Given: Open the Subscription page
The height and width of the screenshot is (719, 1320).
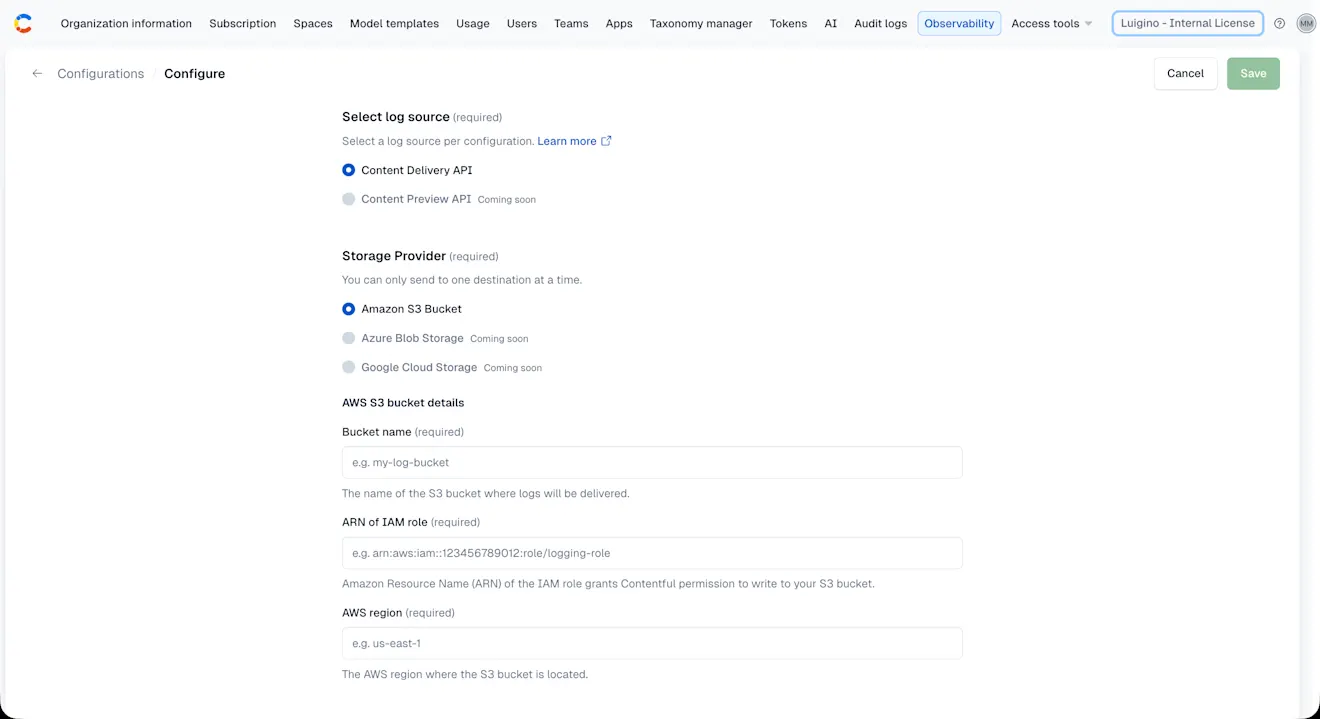Looking at the screenshot, I should coord(242,23).
